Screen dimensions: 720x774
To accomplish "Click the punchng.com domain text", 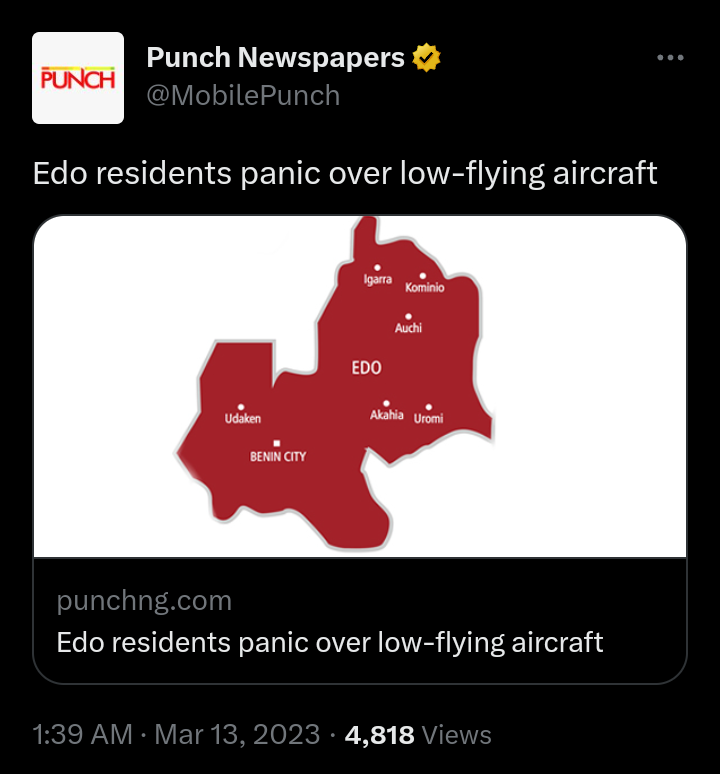I will coord(144,601).
